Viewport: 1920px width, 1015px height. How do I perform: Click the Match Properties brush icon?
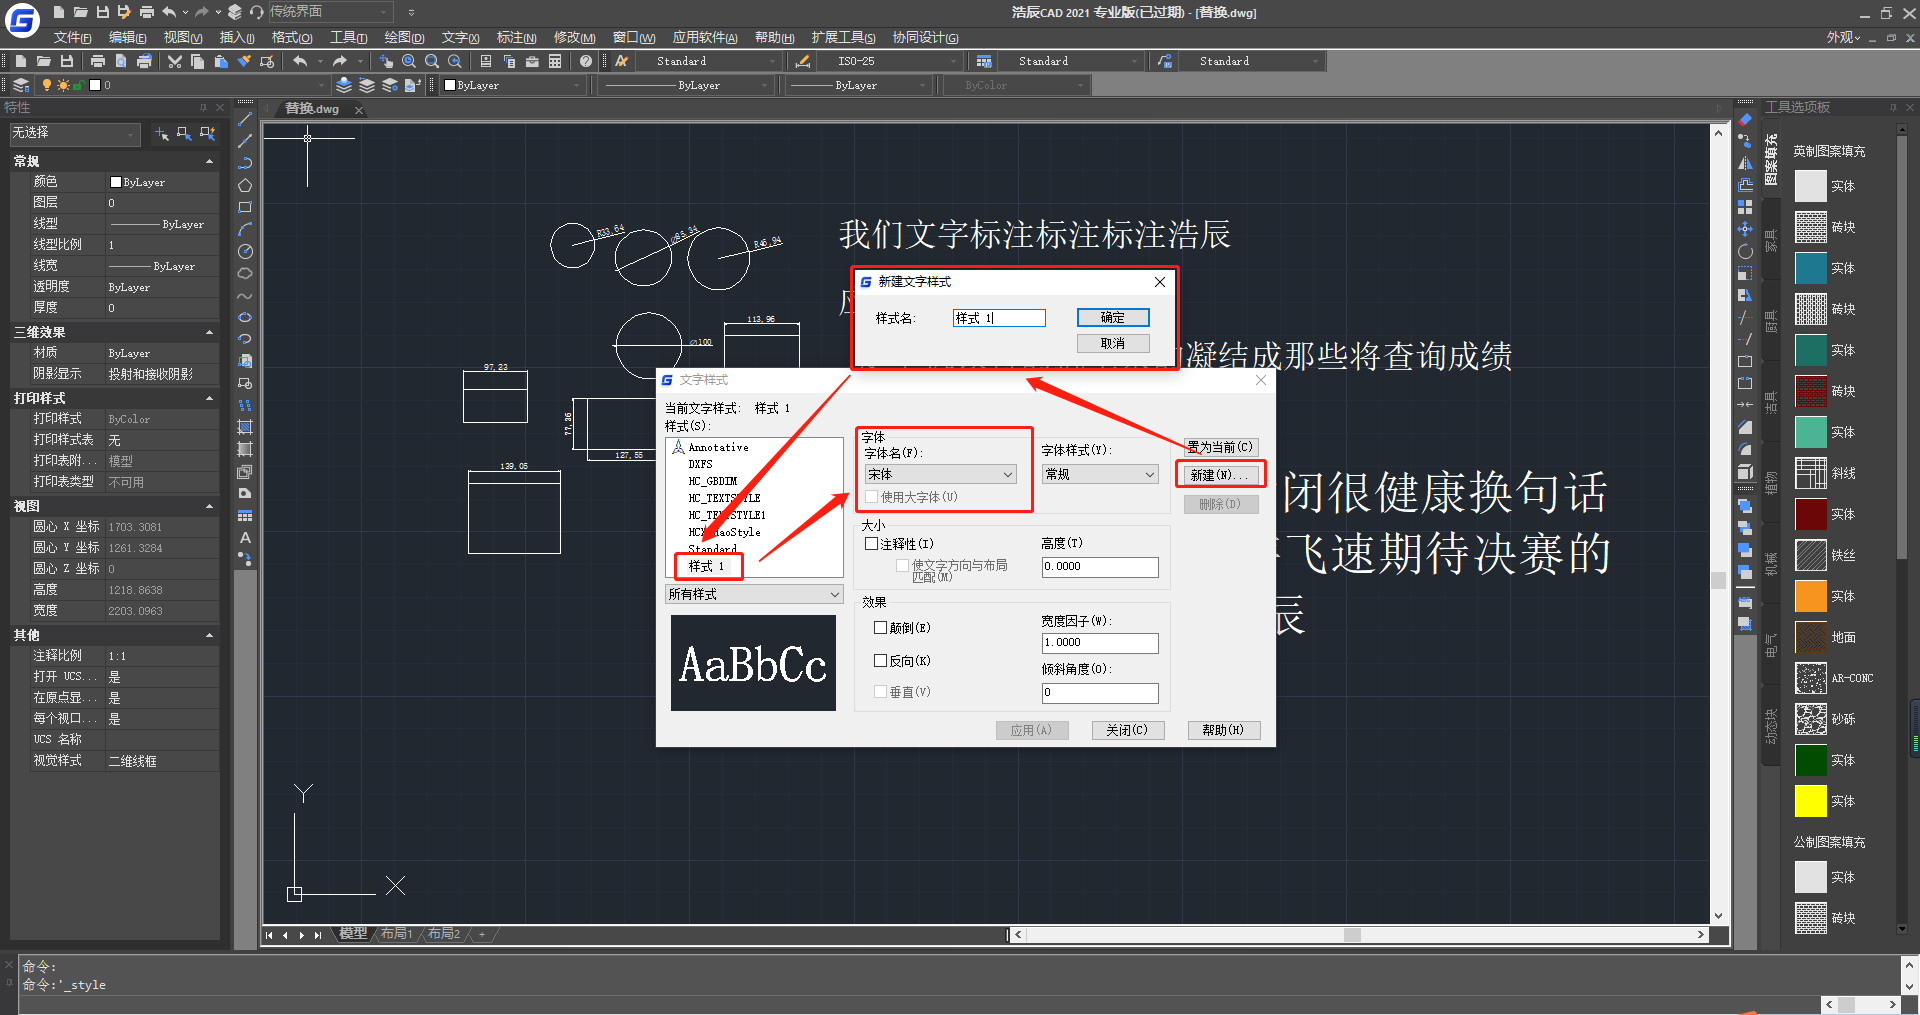click(244, 61)
